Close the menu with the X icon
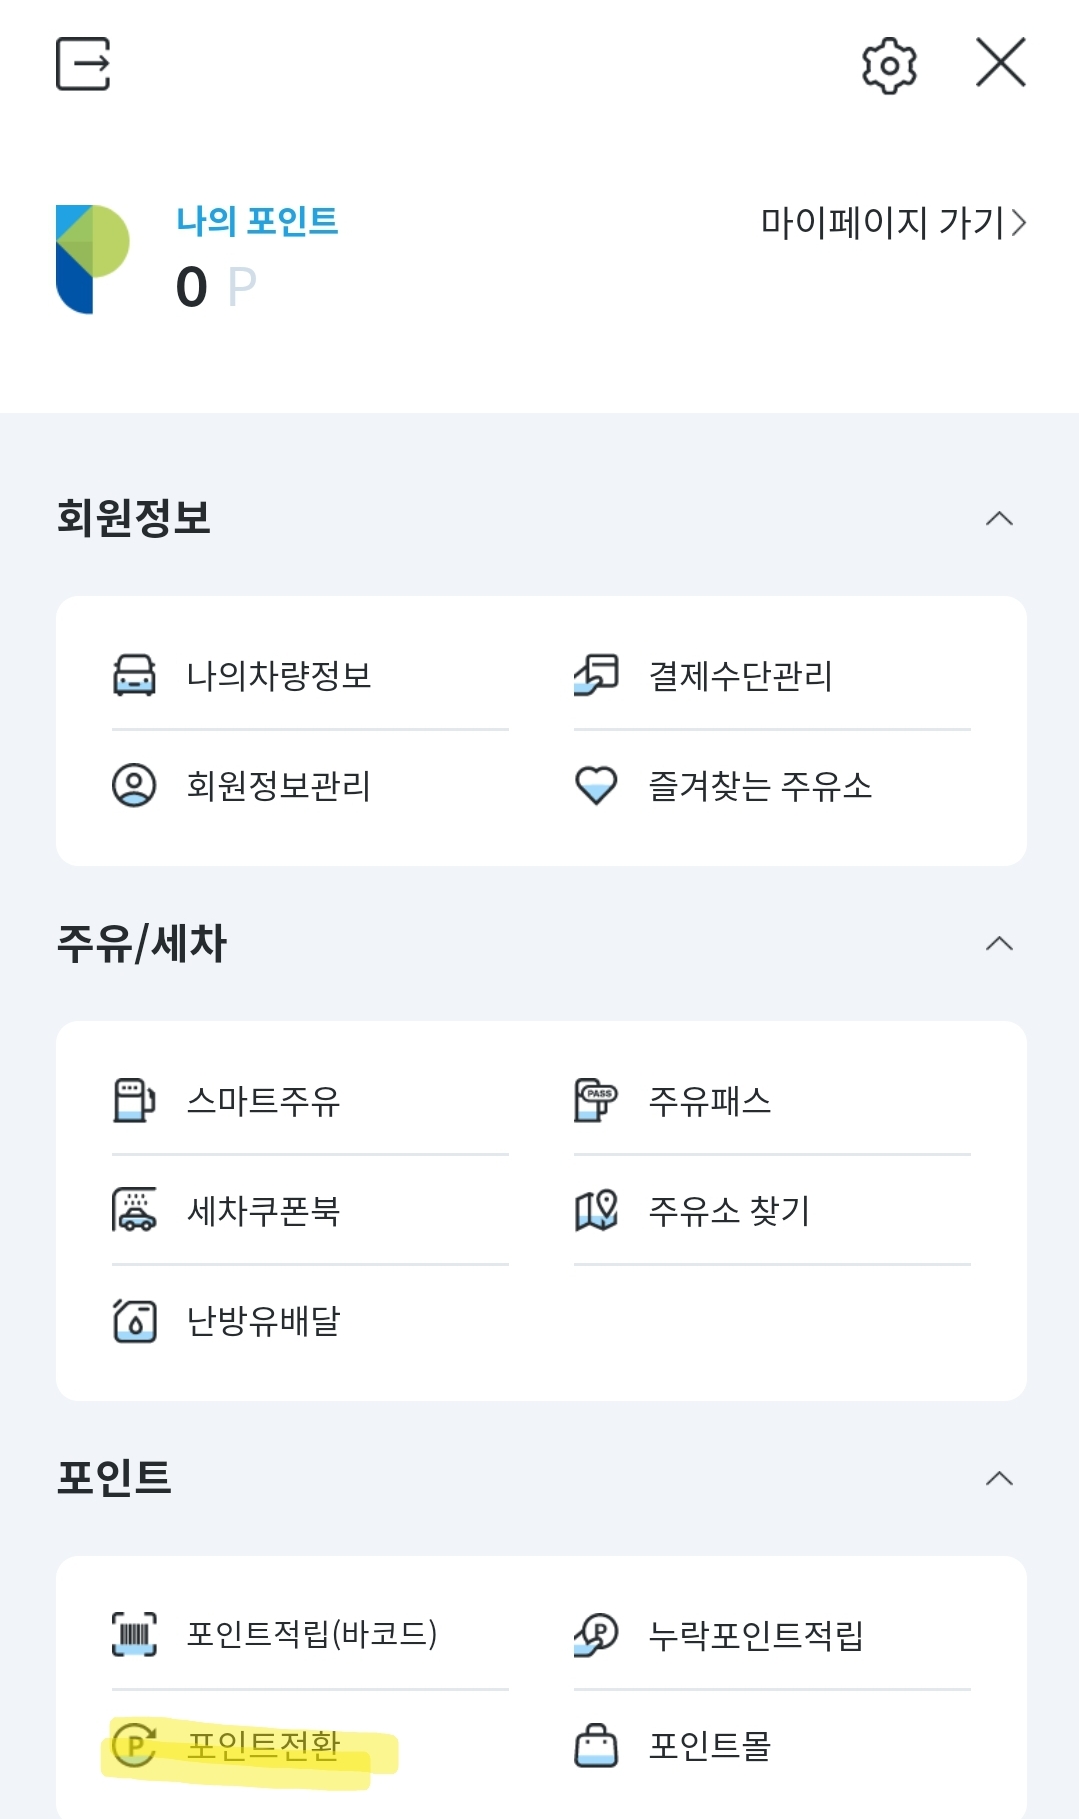 1001,63
